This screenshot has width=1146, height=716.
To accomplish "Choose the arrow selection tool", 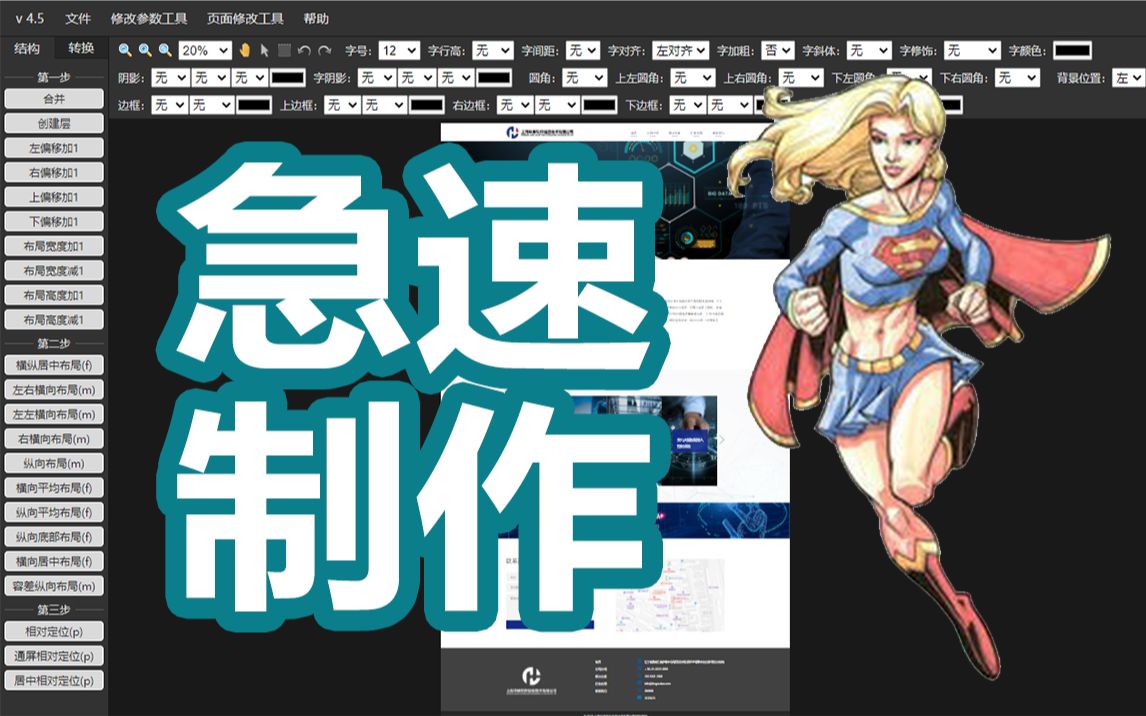I will coord(264,50).
